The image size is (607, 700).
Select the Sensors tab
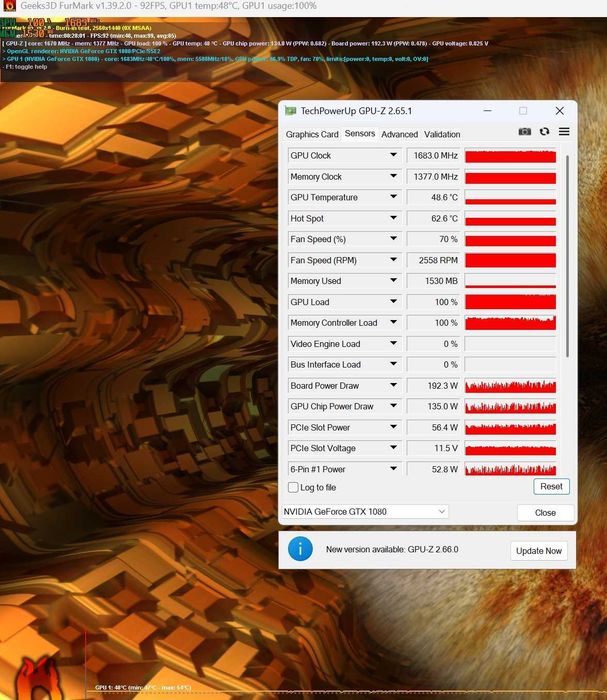coord(360,133)
